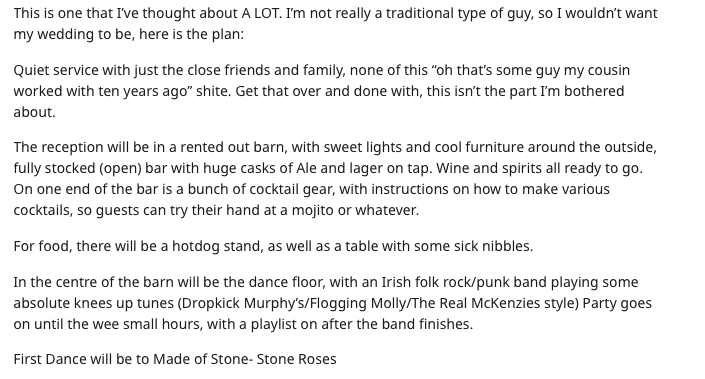Click the standalone word "about."
This screenshot has height=379, width=705.
pos(35,112)
